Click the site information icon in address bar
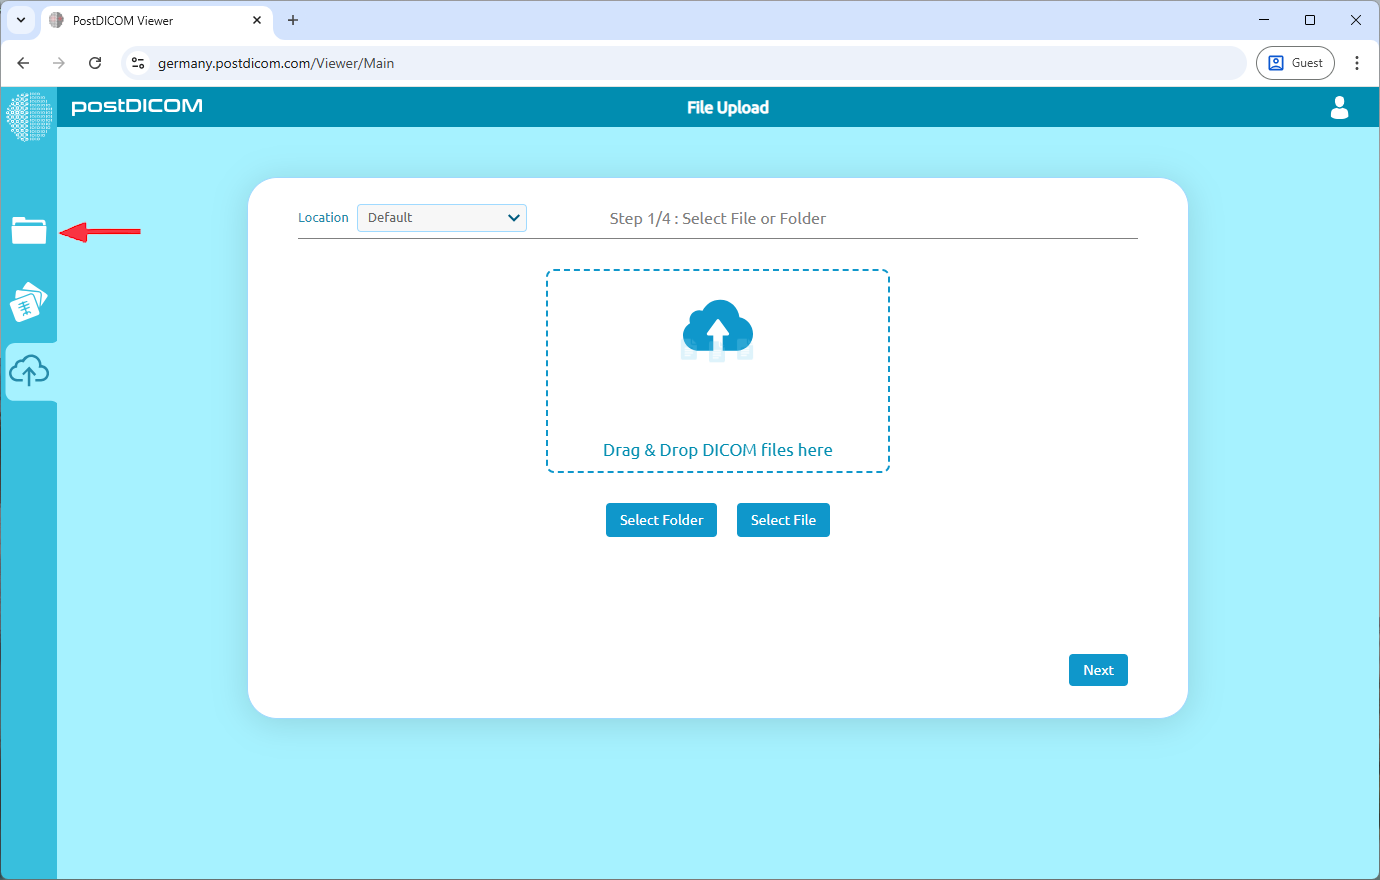 point(139,63)
